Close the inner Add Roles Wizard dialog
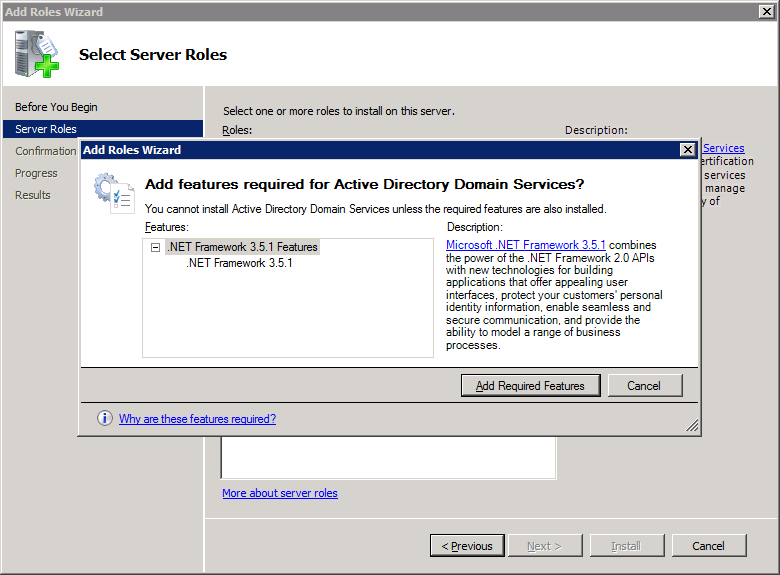The width and height of the screenshot is (780, 575). [x=687, y=150]
